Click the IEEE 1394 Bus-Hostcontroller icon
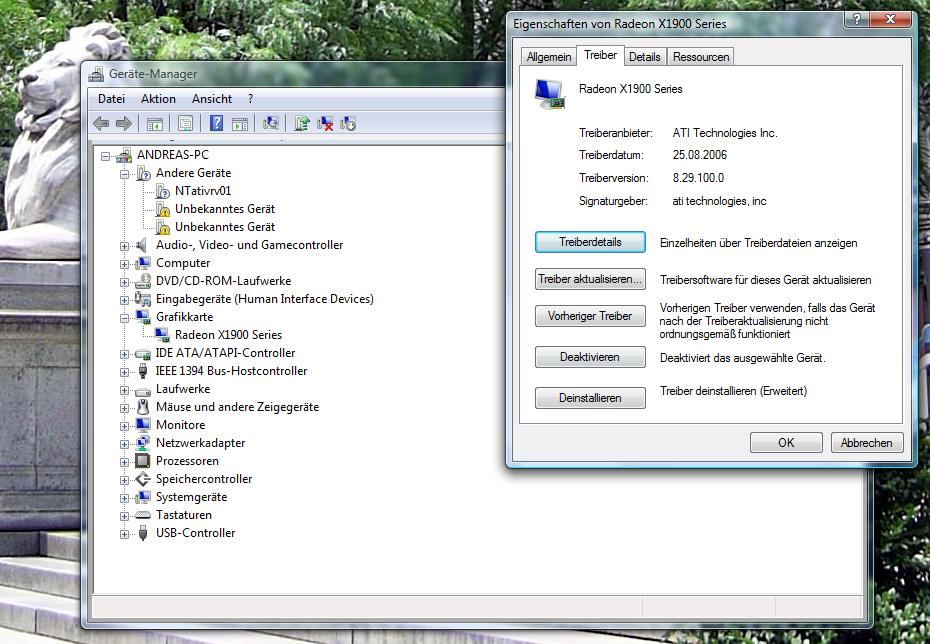Screen dimensions: 930x644 click(142, 371)
